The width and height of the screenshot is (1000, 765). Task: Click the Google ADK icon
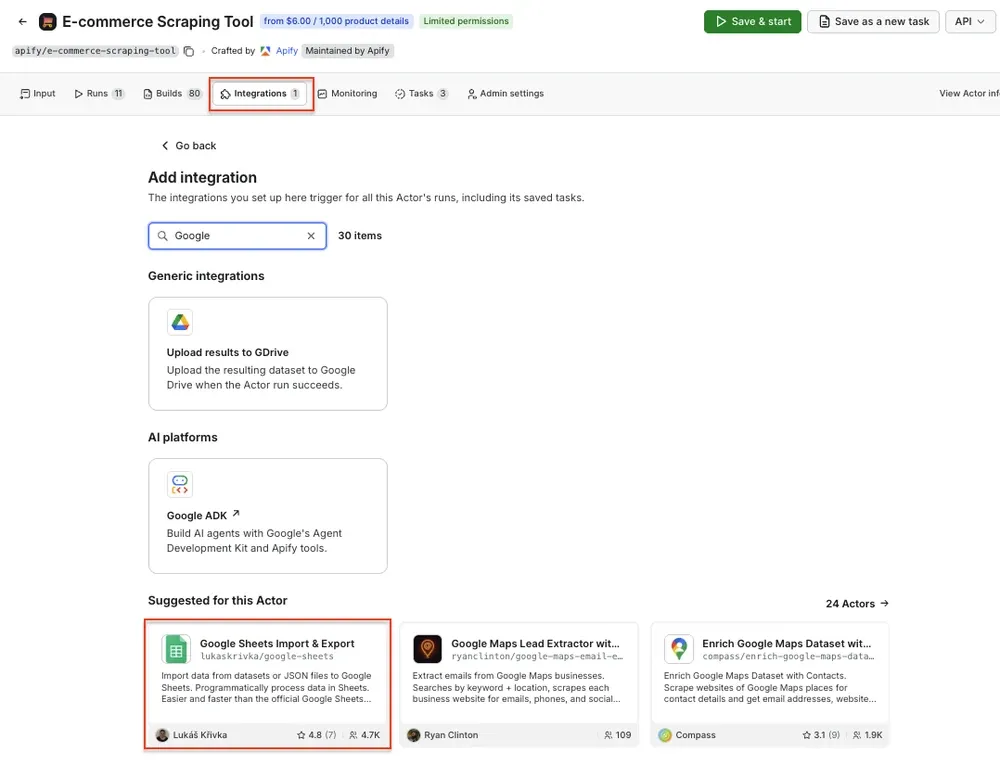180,484
